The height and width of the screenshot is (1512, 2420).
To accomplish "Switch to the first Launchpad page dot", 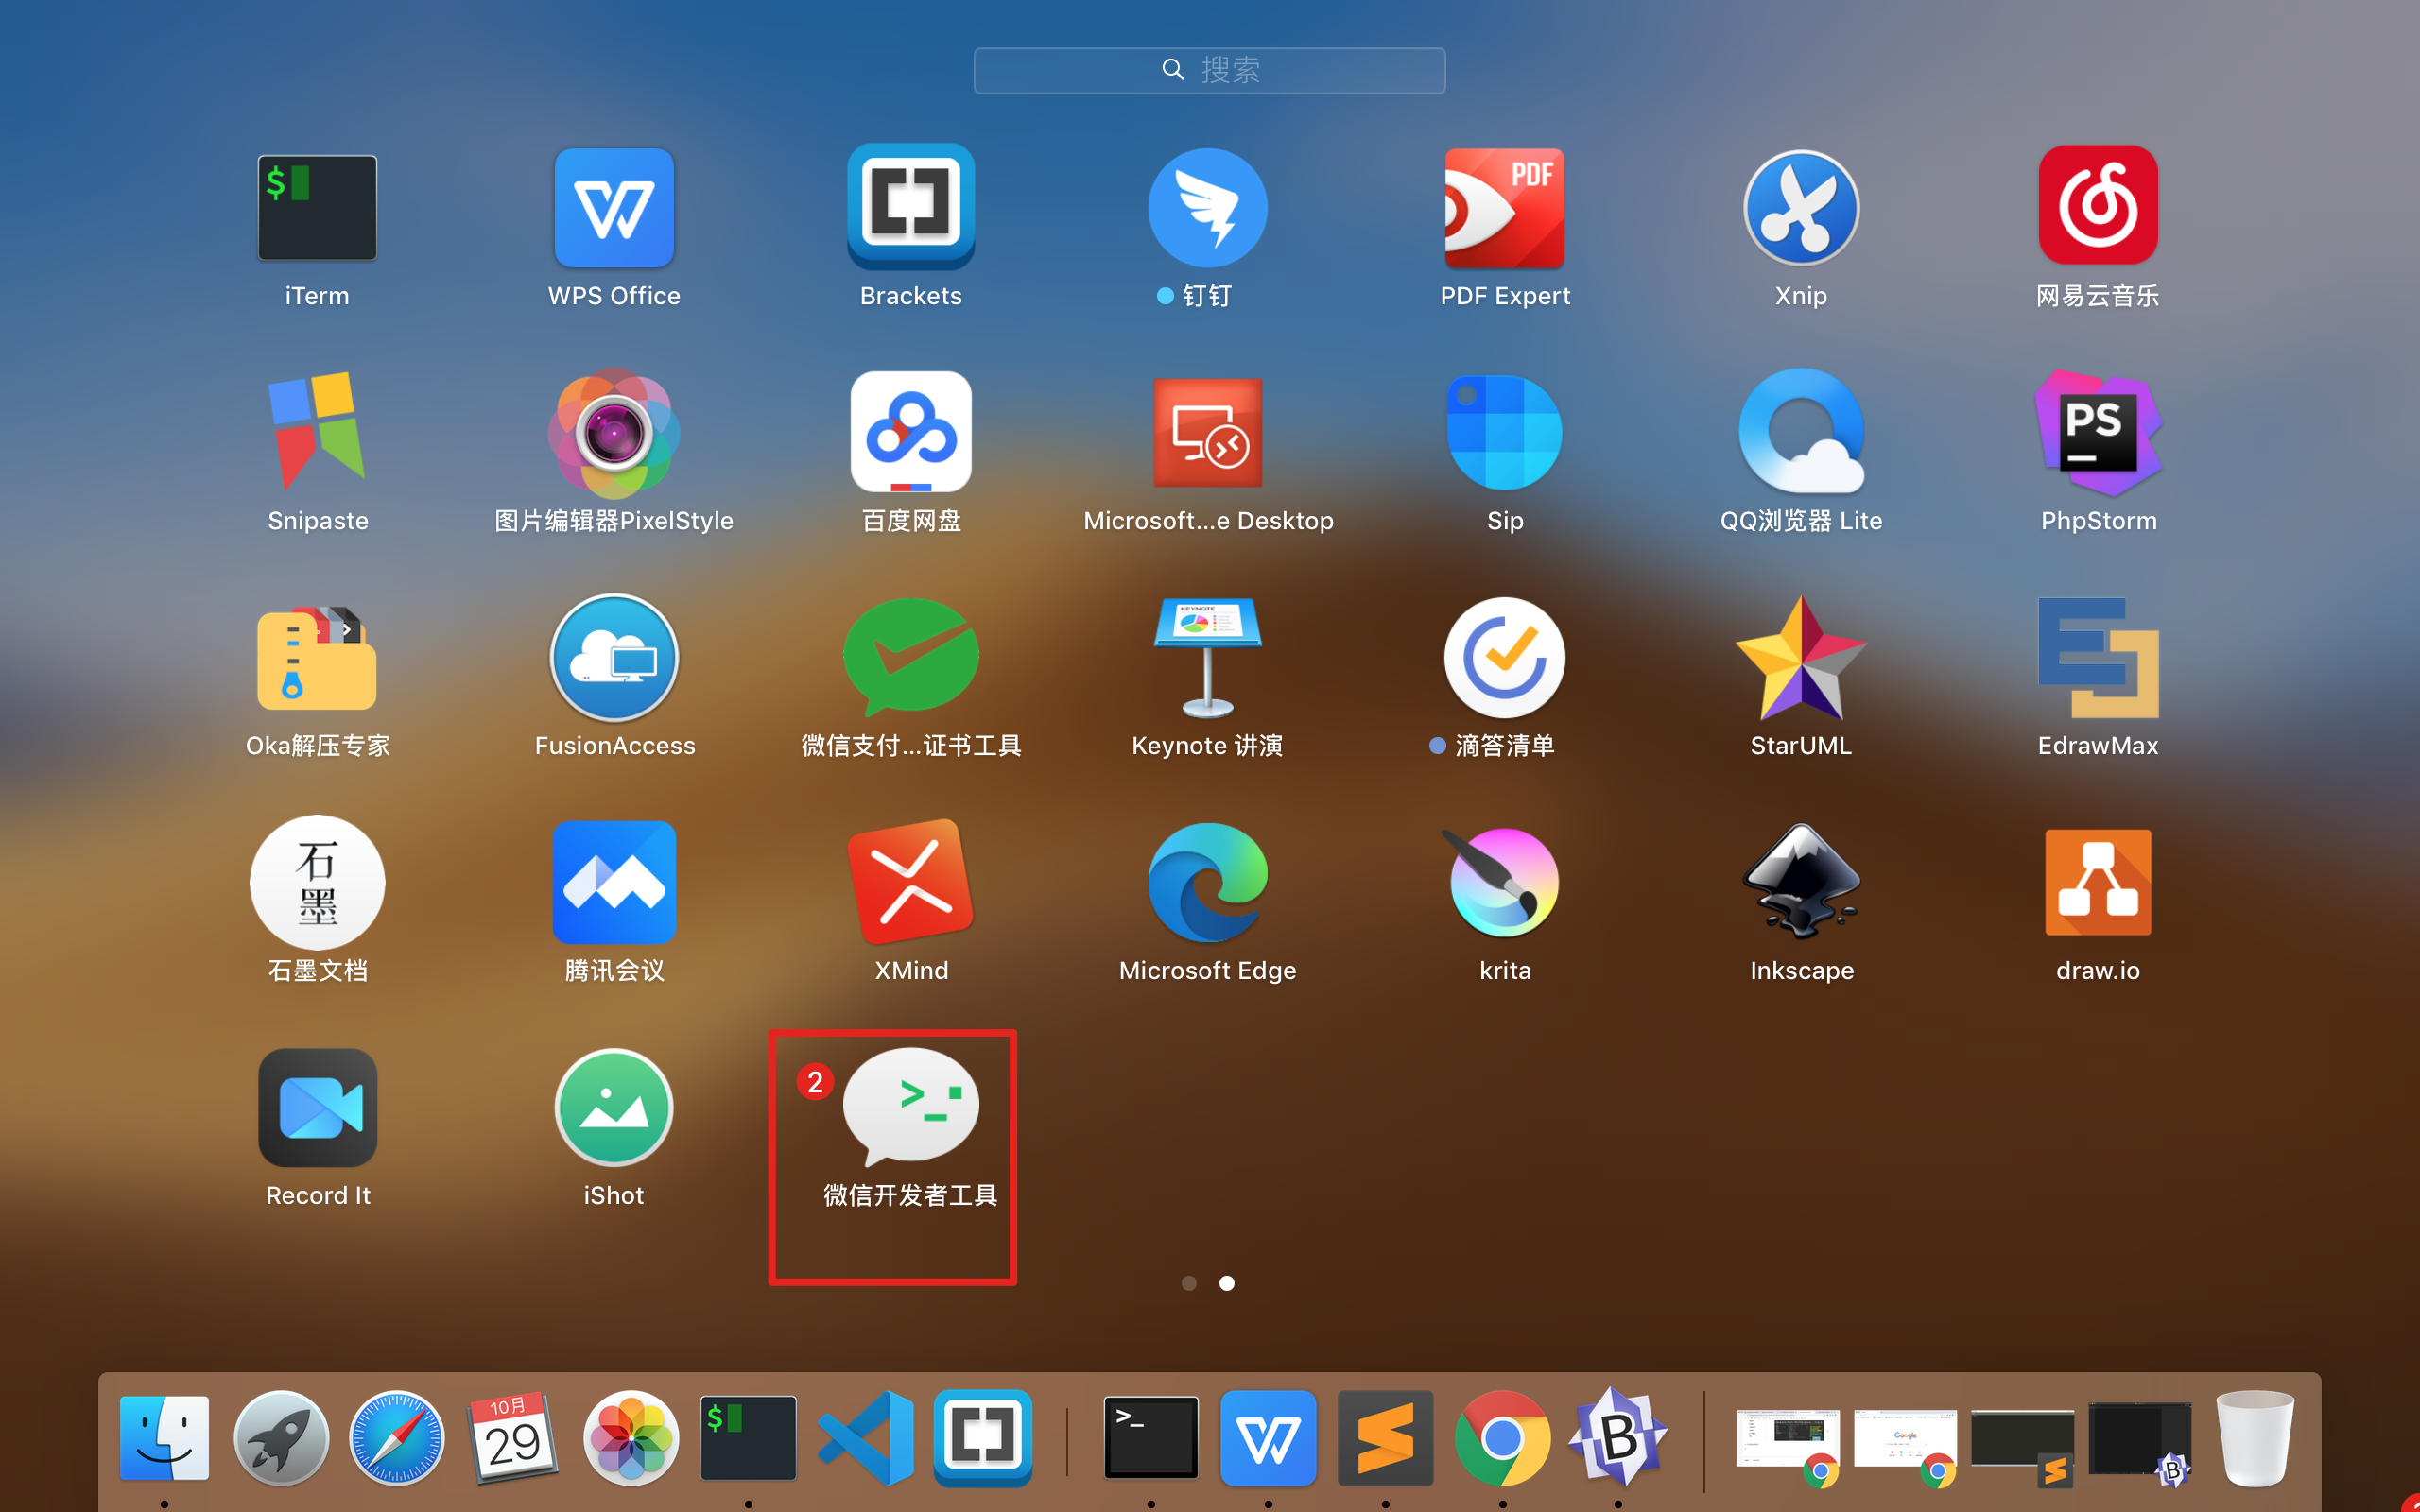I will [1189, 1283].
